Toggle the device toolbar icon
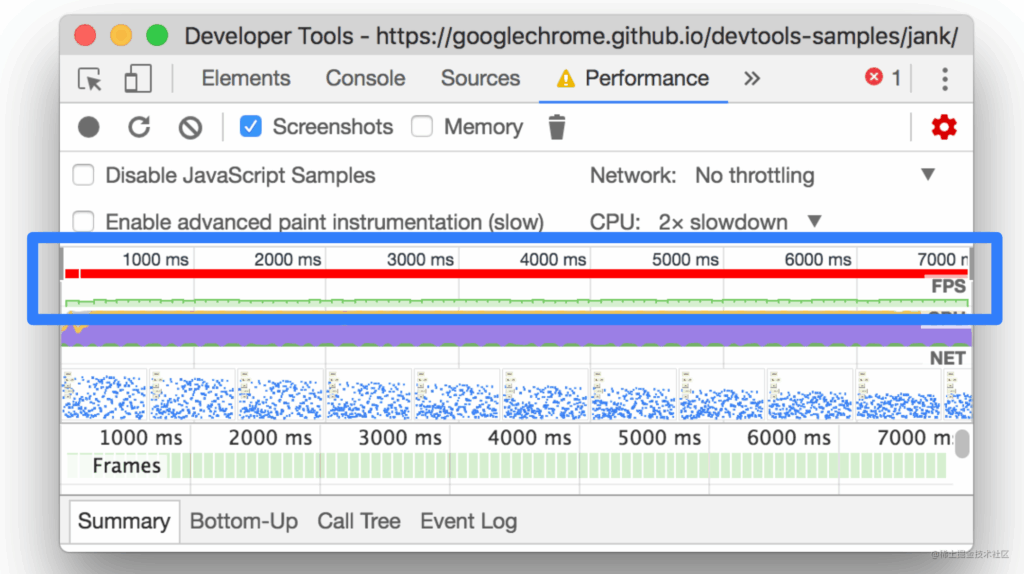Image resolution: width=1024 pixels, height=574 pixels. click(x=138, y=78)
